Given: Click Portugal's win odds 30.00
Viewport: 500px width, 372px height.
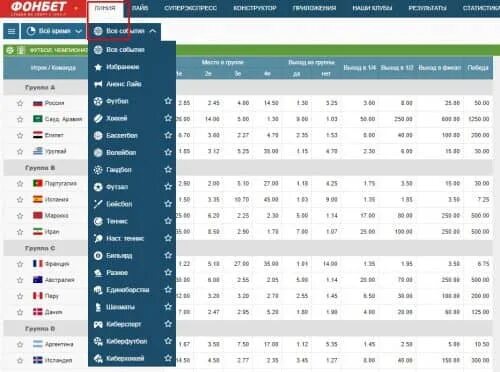Looking at the screenshot, I should coord(482,184).
